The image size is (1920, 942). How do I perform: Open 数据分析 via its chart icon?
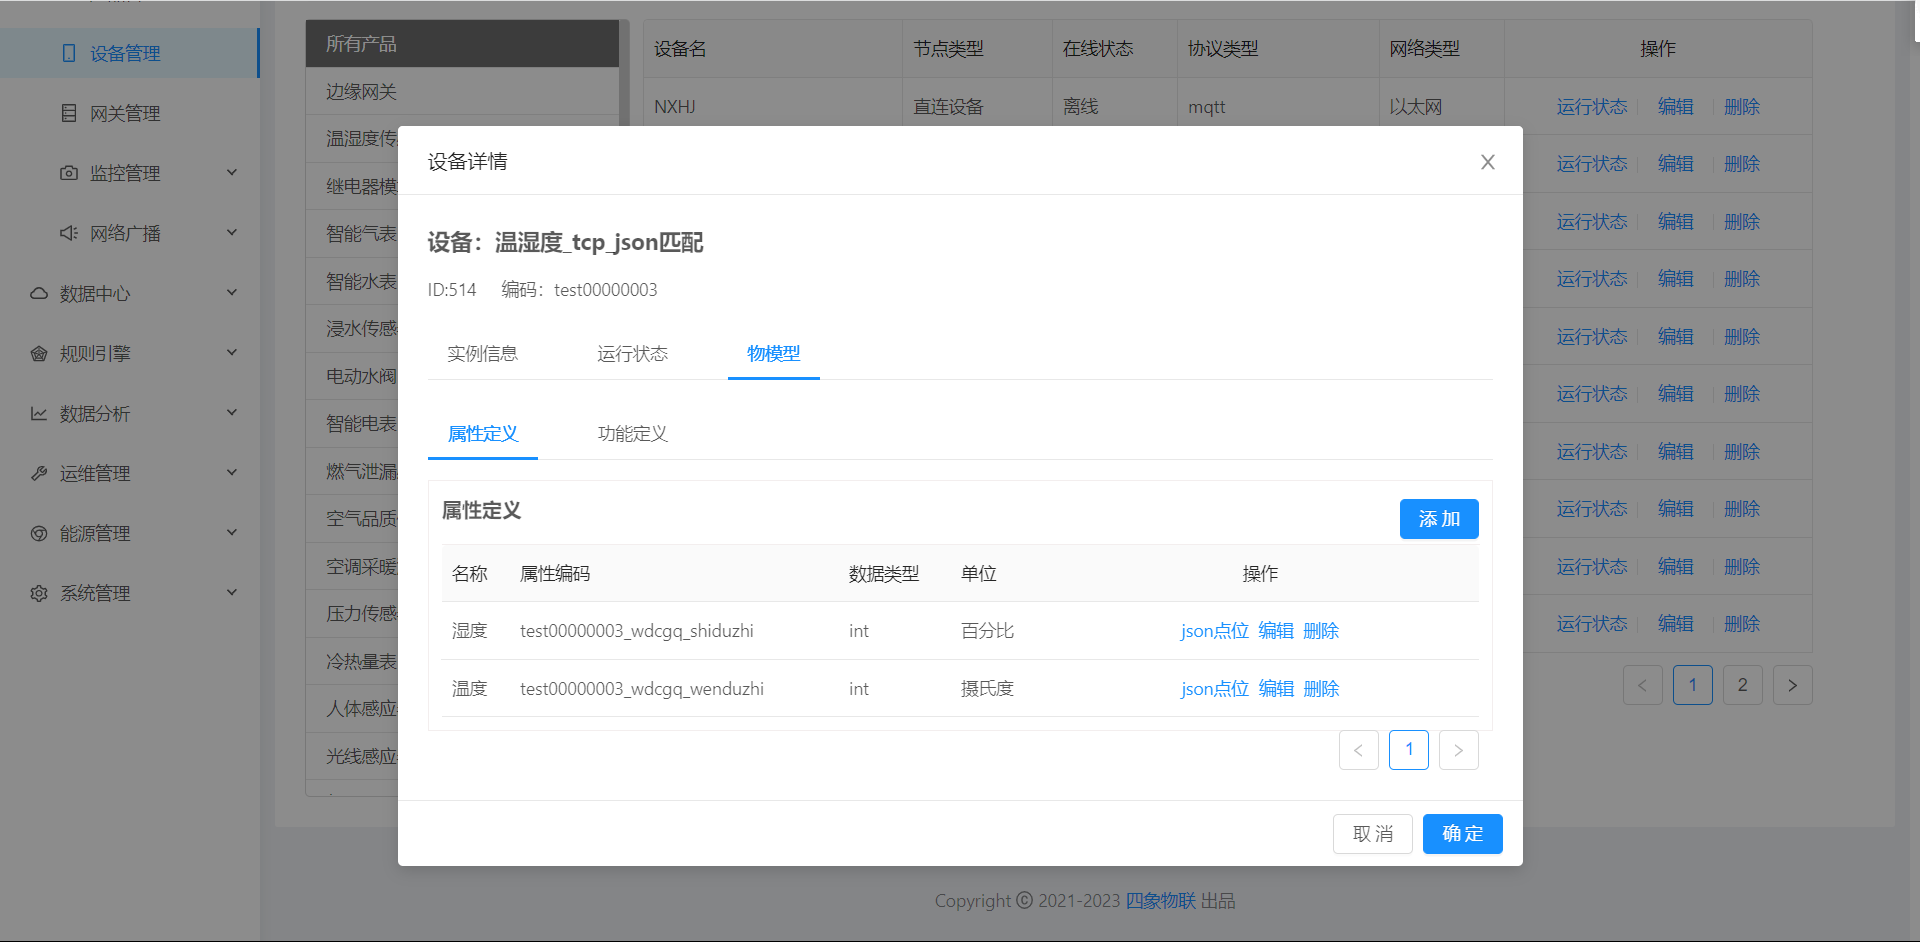[38, 412]
